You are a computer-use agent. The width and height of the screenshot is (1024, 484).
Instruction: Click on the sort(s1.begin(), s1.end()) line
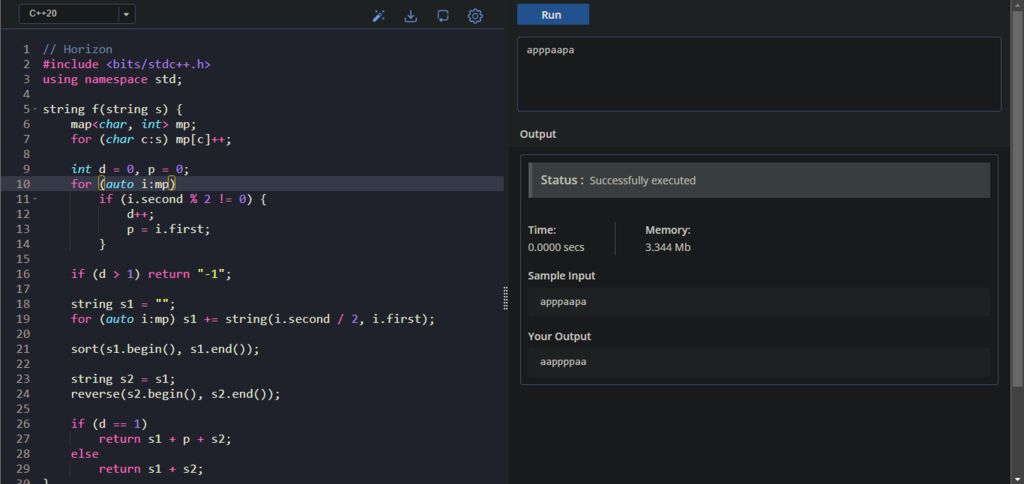tap(165, 349)
